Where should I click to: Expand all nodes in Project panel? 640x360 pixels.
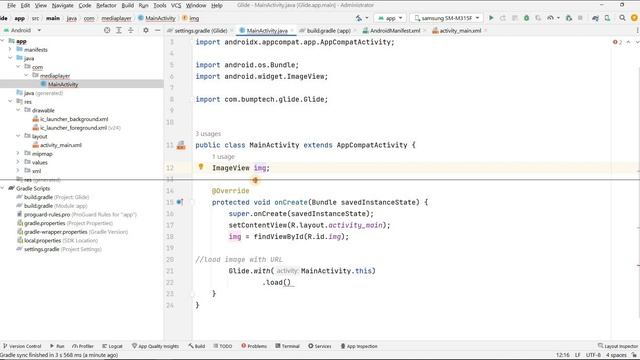click(x=119, y=30)
